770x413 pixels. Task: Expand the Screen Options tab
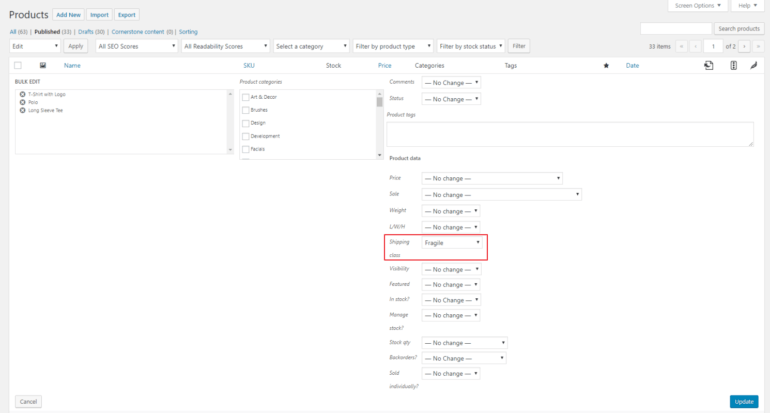click(697, 5)
